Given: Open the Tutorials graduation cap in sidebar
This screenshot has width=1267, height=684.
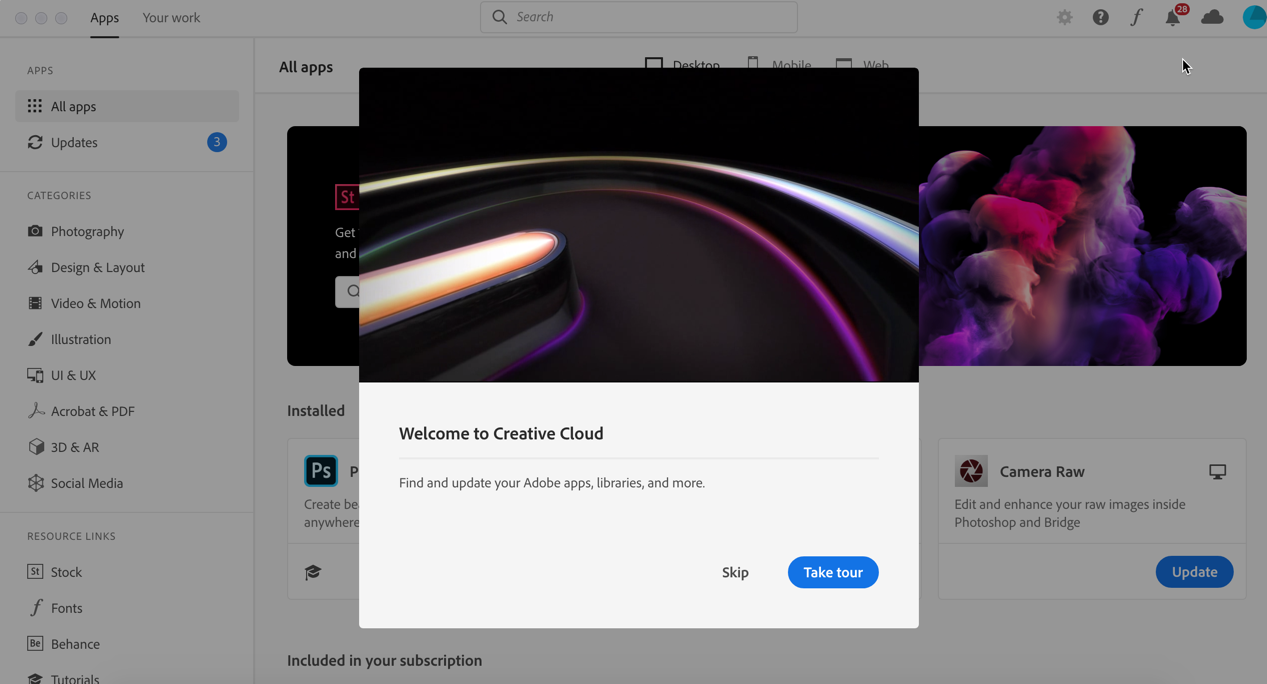Looking at the screenshot, I should [x=35, y=678].
